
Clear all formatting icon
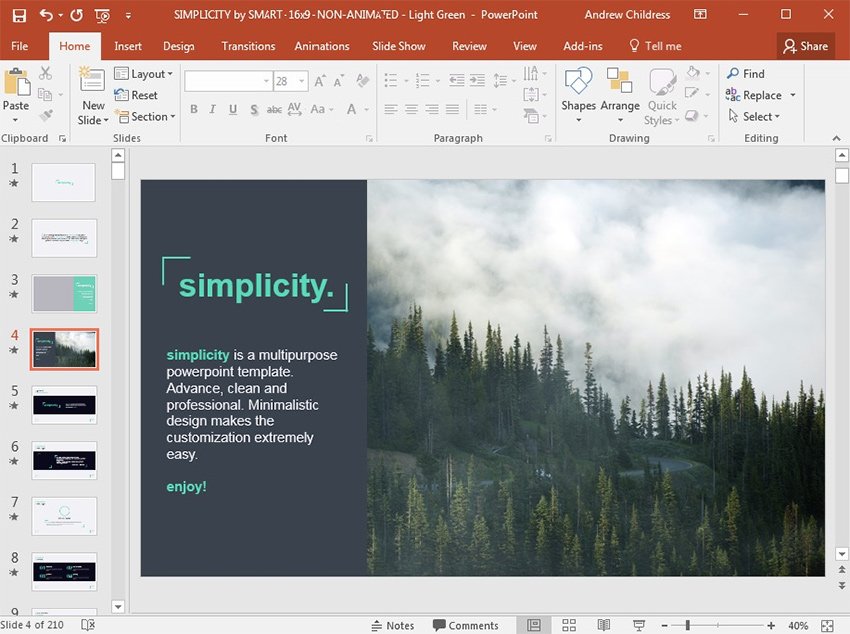click(362, 81)
